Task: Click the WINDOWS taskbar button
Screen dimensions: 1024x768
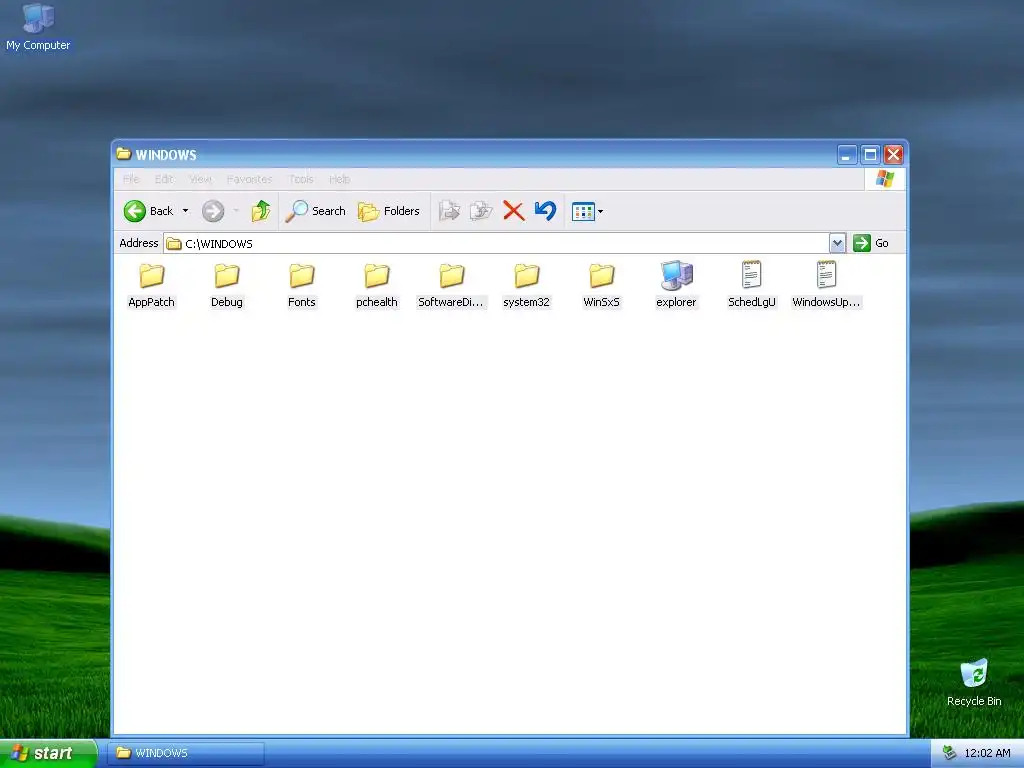Action: tap(187, 753)
